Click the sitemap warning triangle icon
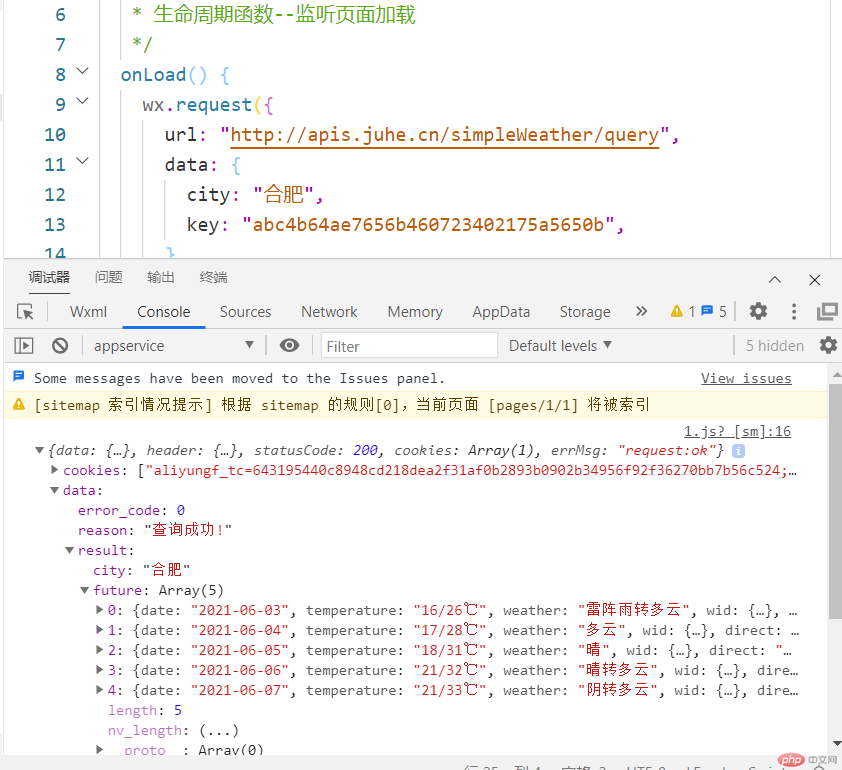 pyautogui.click(x=19, y=404)
